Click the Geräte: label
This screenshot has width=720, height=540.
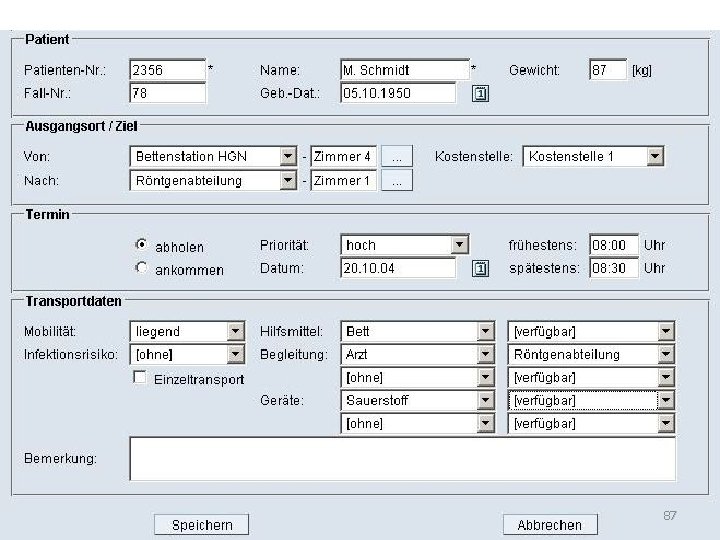tap(282, 400)
